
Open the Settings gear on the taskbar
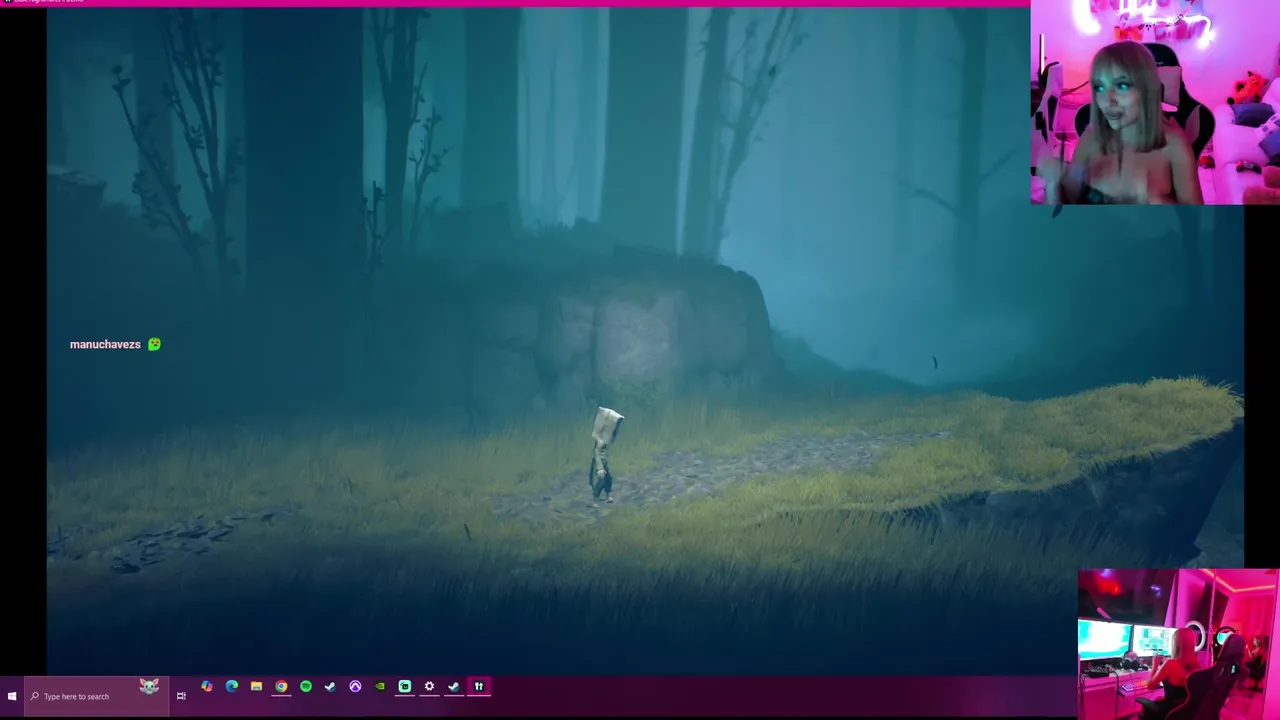click(x=429, y=687)
